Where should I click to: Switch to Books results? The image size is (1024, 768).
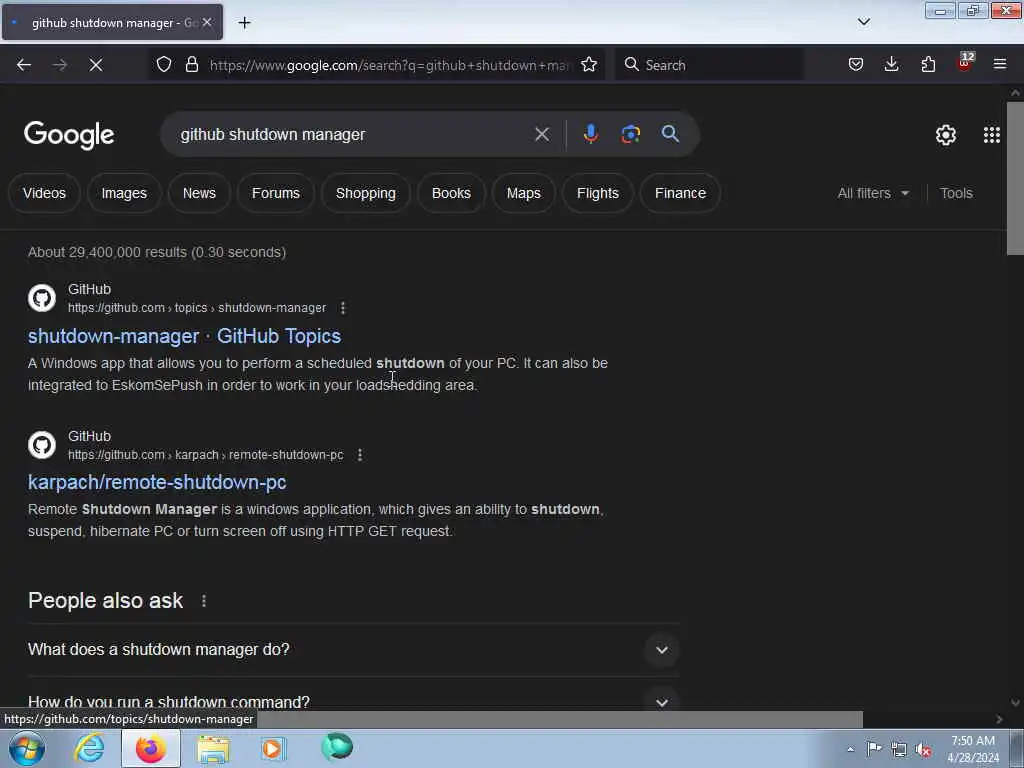pyautogui.click(x=451, y=193)
